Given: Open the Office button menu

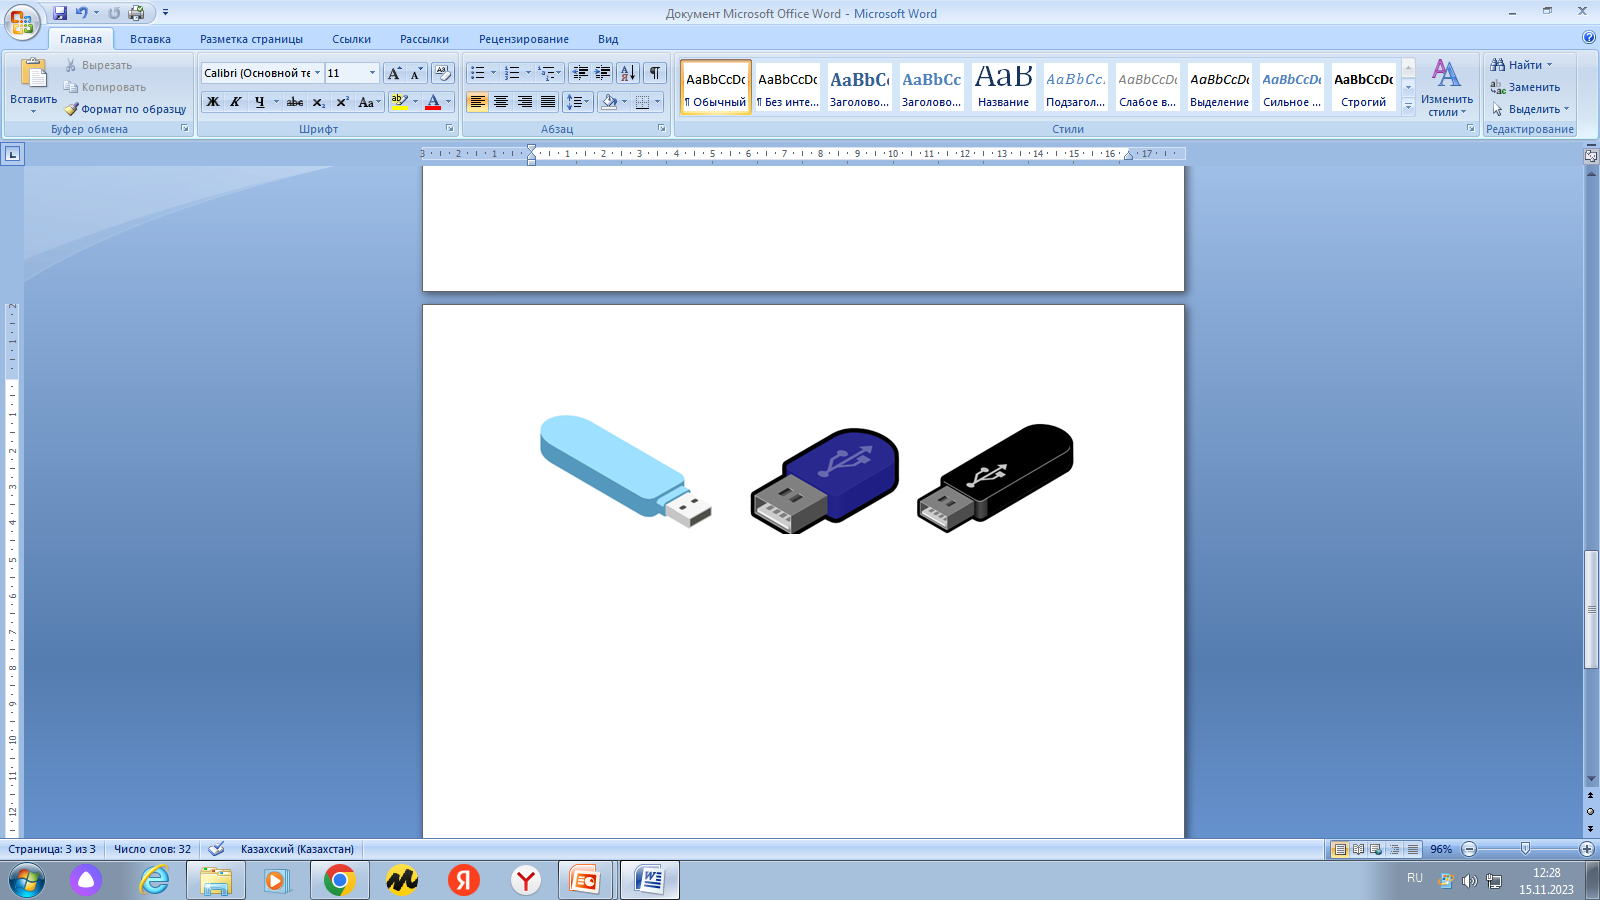Looking at the screenshot, I should coord(22,21).
